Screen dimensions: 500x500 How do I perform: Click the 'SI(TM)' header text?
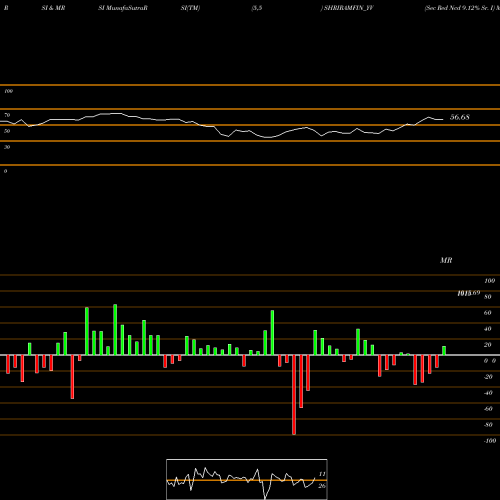[190, 8]
